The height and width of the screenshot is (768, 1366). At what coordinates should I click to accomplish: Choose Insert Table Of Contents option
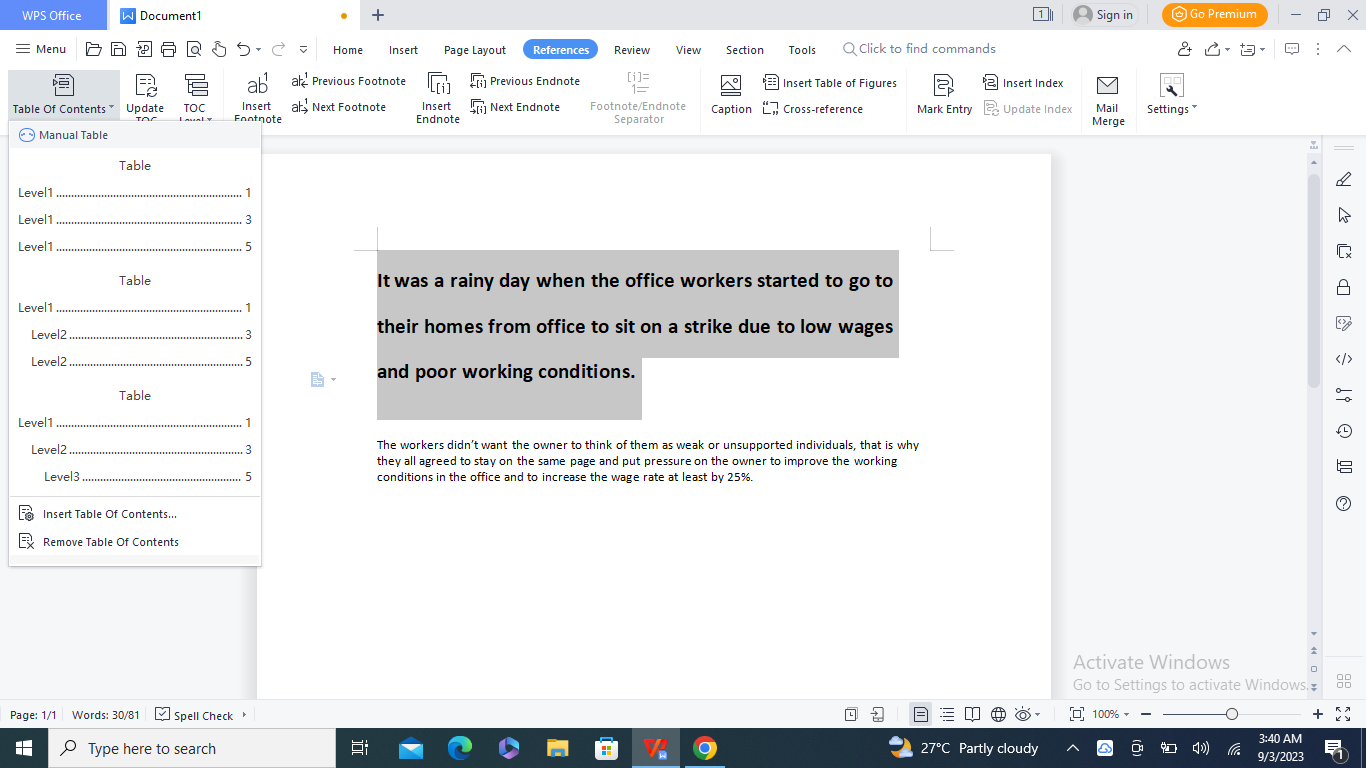pos(109,514)
